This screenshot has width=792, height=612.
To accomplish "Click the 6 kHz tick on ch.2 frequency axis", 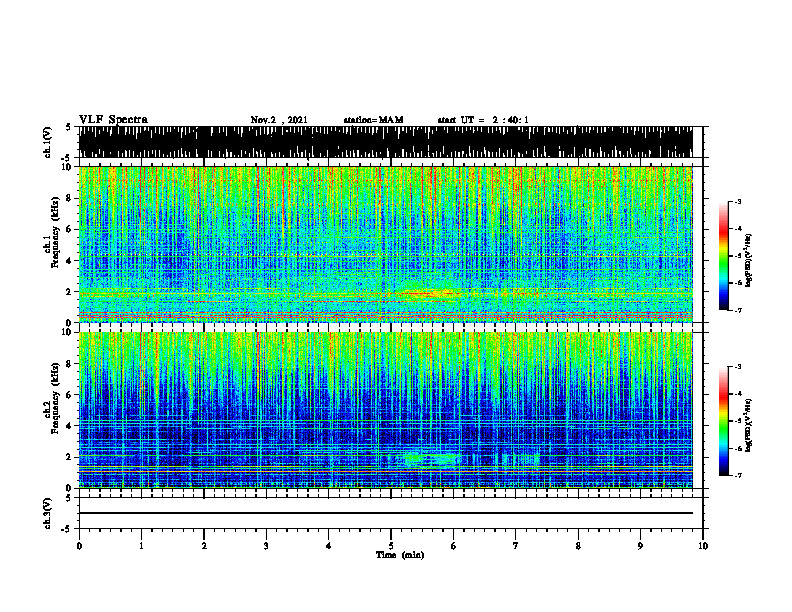I will point(70,395).
